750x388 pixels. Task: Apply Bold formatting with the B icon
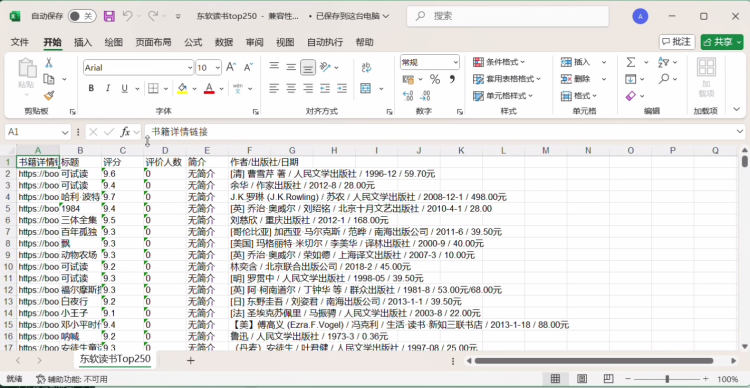click(x=91, y=89)
